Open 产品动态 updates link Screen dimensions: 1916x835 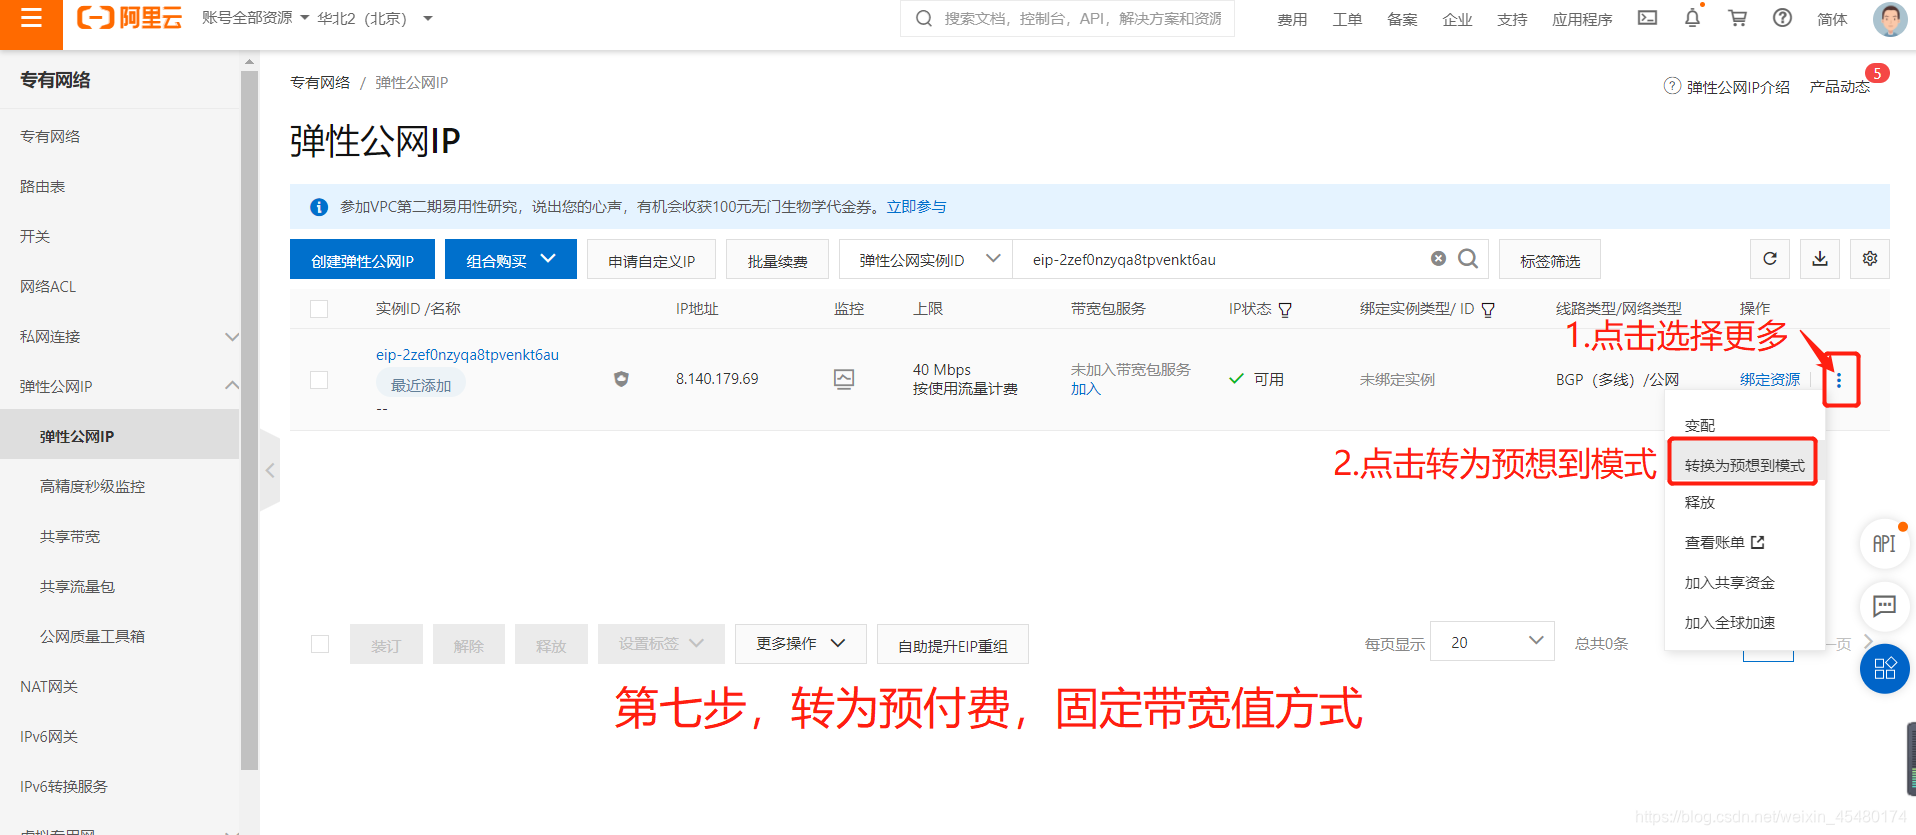coord(1840,87)
